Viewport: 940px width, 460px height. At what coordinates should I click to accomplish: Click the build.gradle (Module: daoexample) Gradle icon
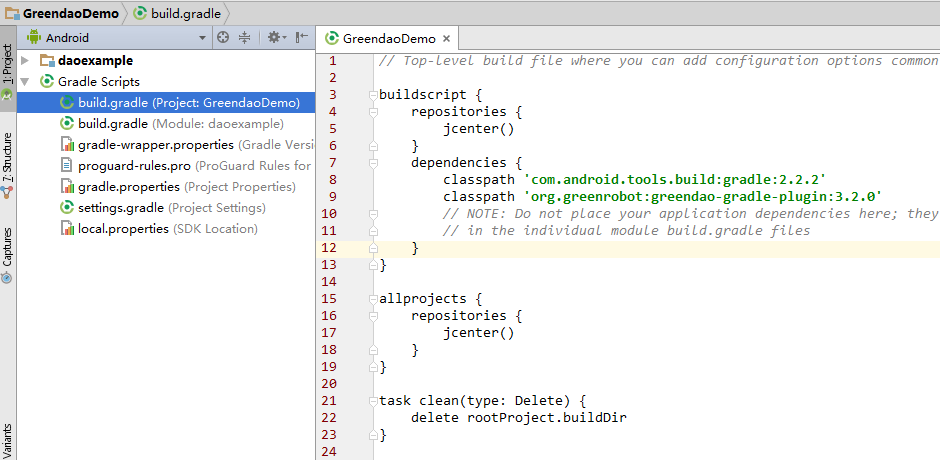67,124
